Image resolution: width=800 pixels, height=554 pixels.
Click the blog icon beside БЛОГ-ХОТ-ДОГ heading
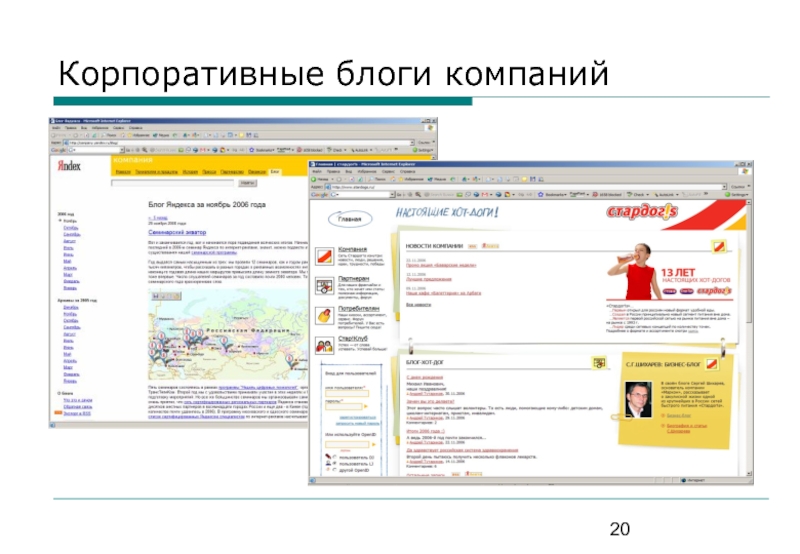click(x=599, y=363)
